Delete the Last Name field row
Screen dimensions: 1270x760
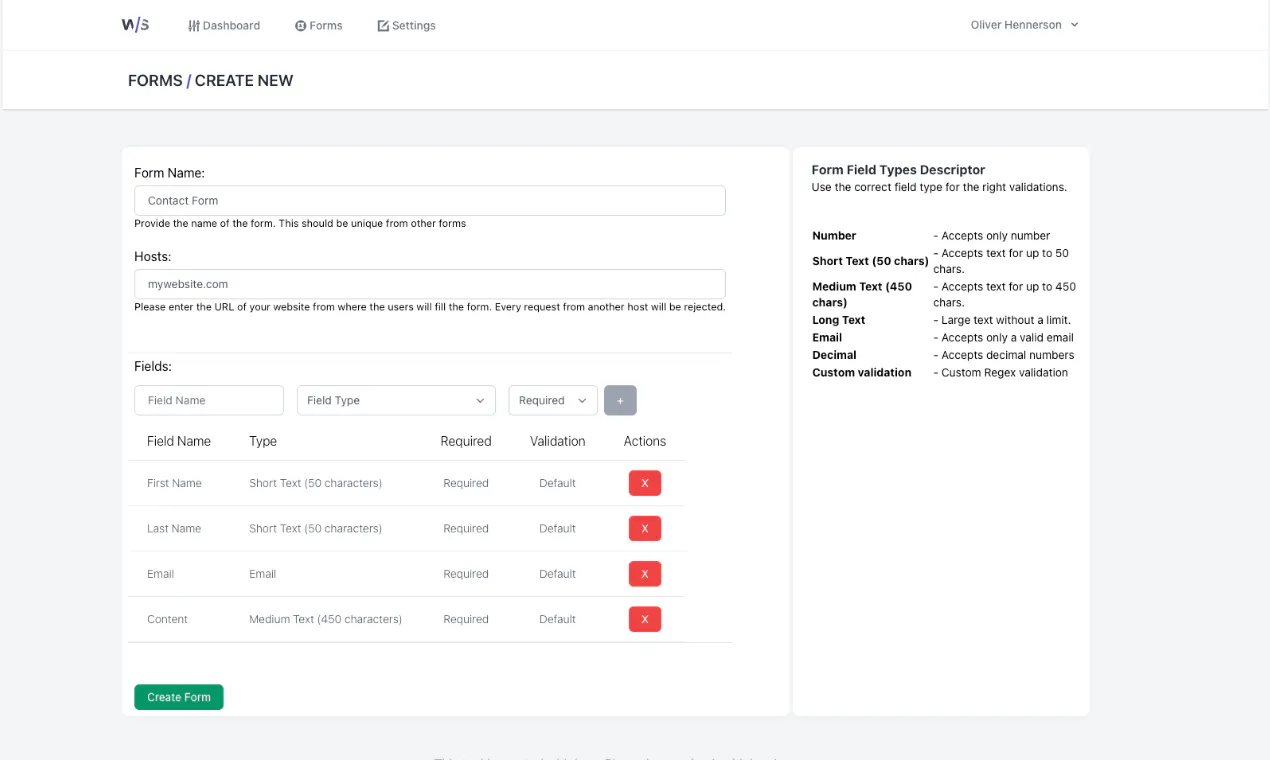pyautogui.click(x=645, y=528)
